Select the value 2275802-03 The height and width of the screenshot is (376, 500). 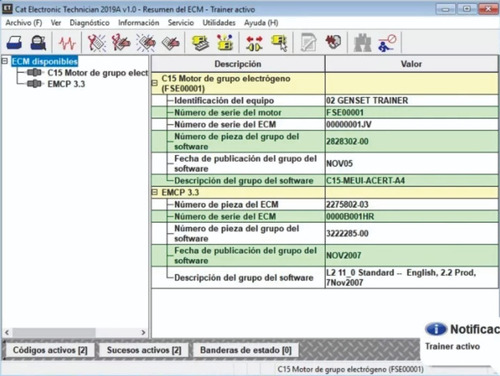click(x=347, y=205)
